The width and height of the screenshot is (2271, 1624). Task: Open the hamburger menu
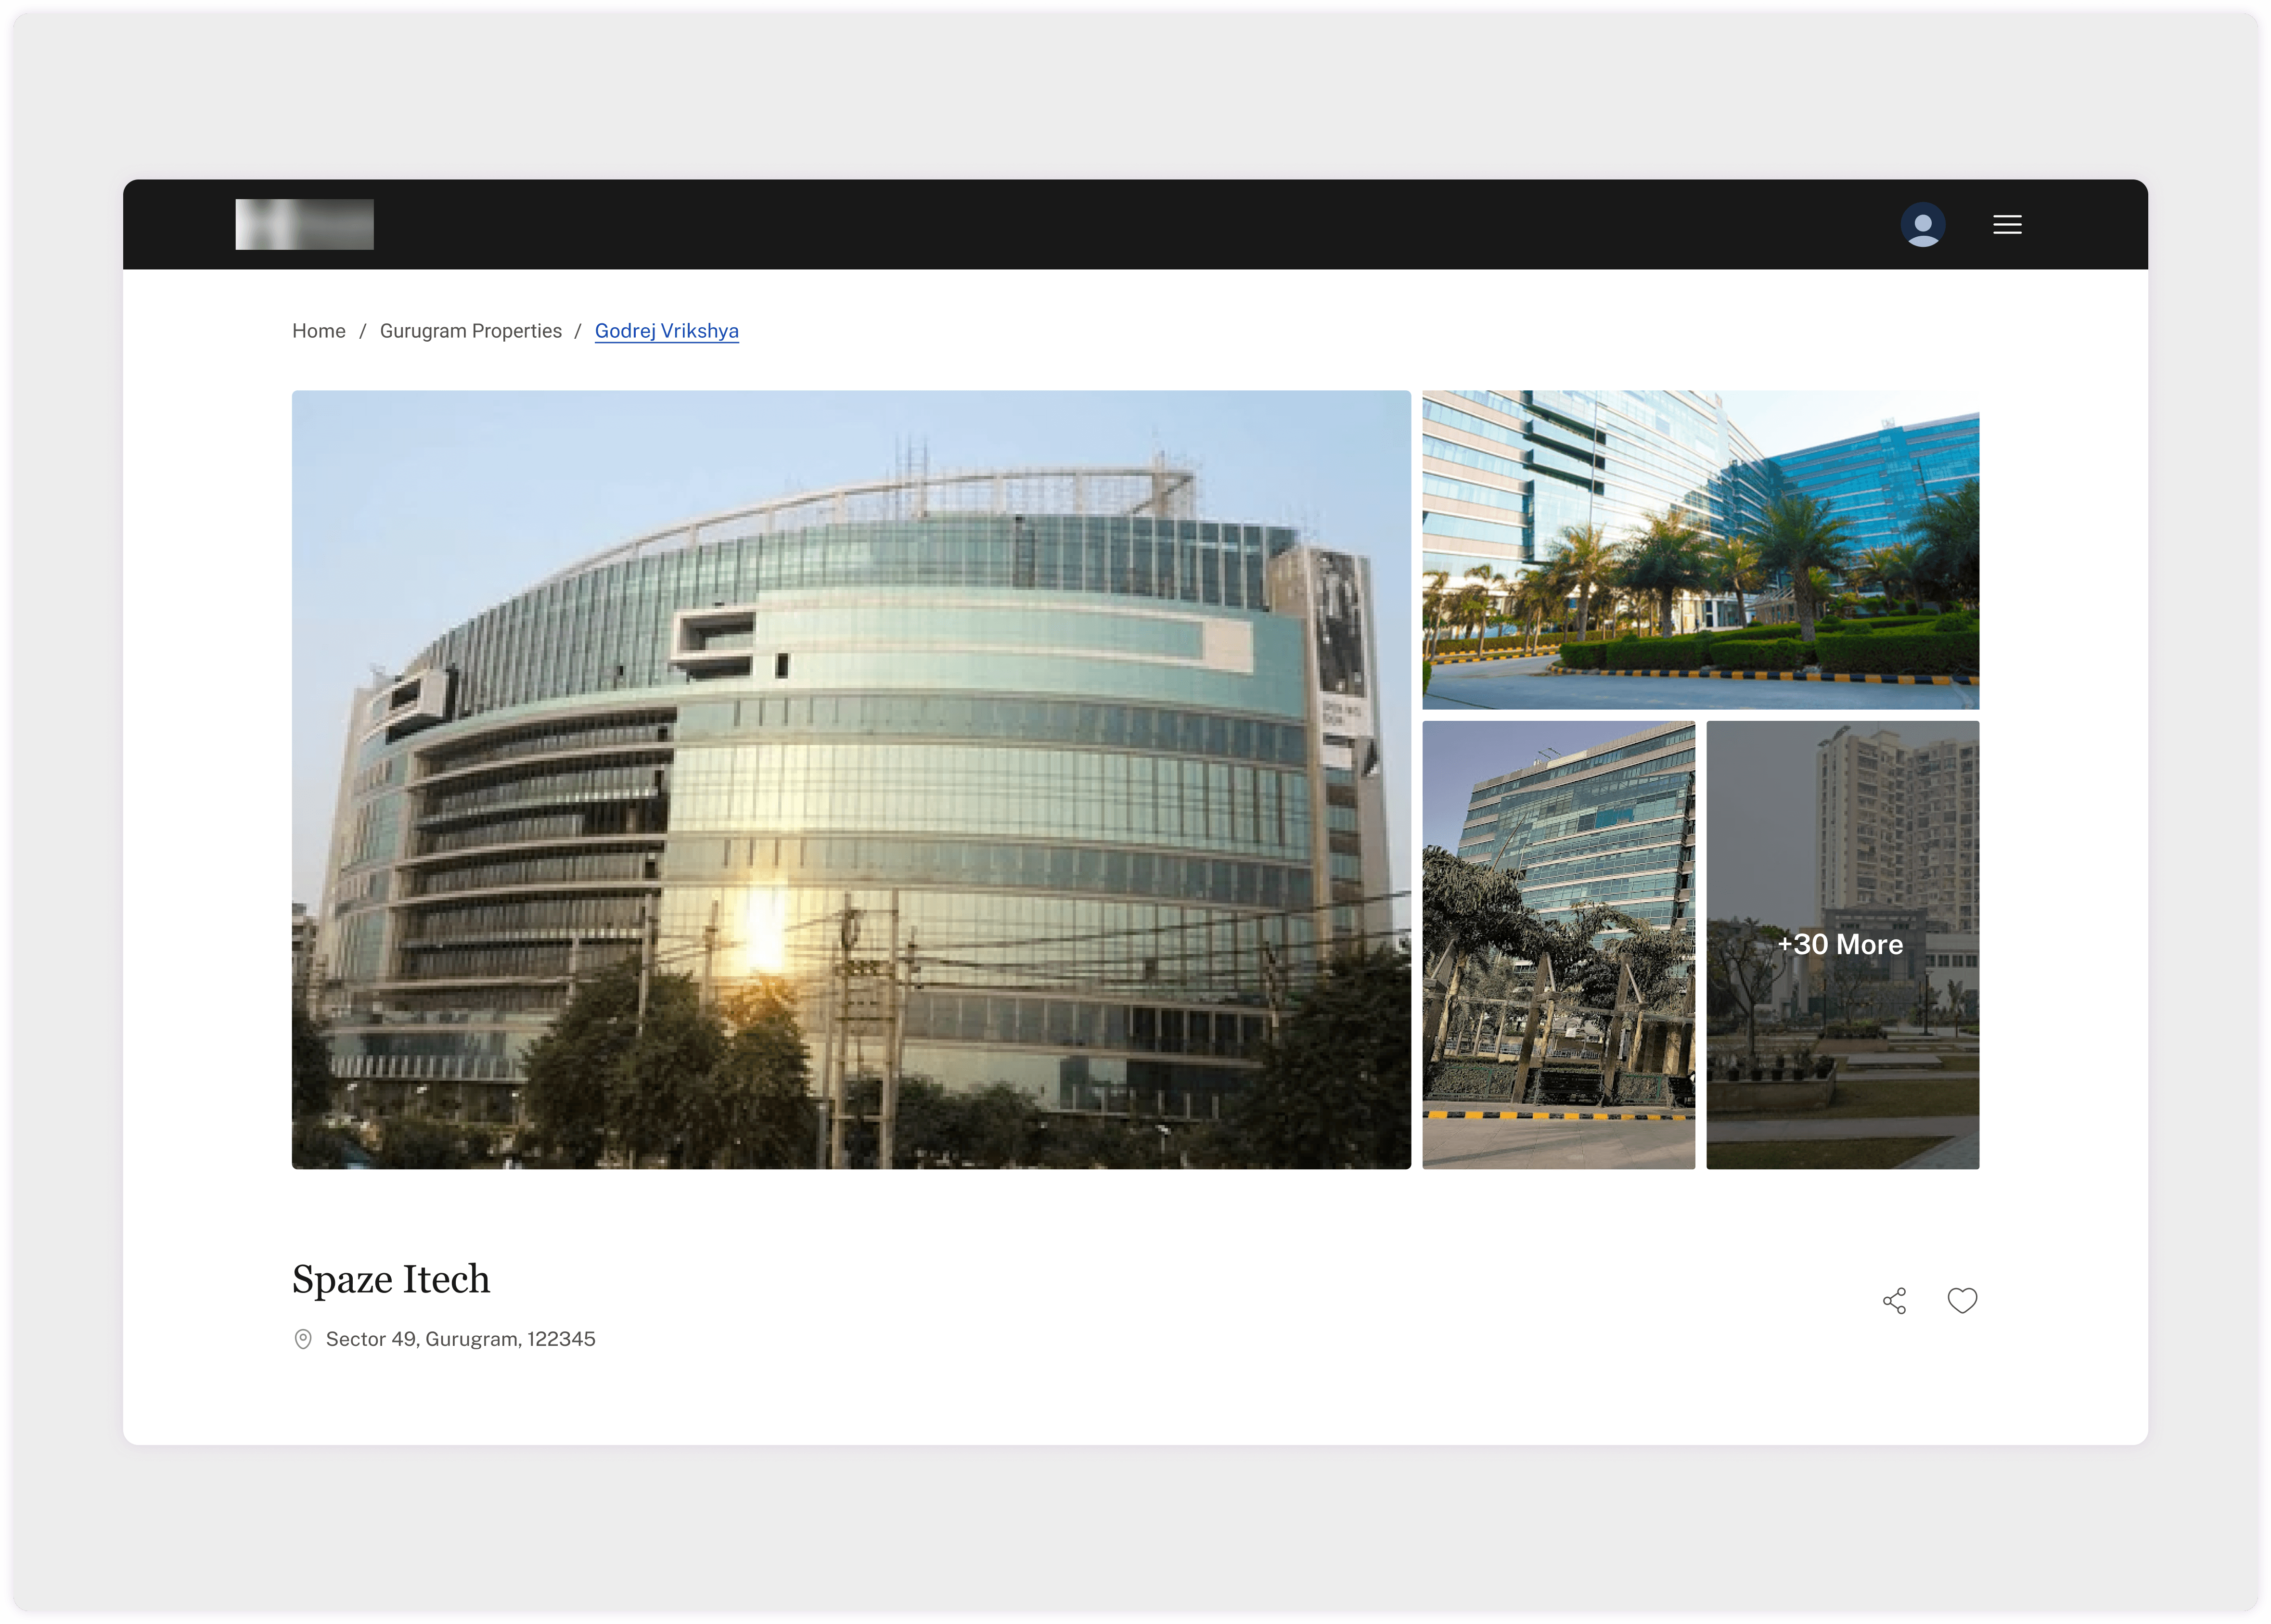coord(2006,224)
